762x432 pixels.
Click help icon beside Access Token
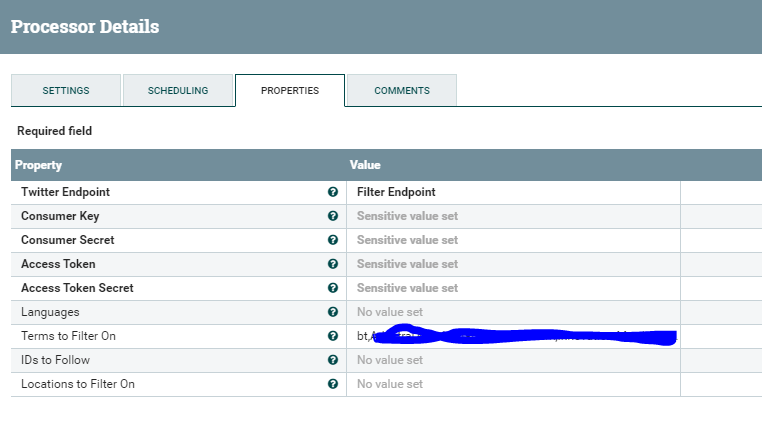pyautogui.click(x=333, y=264)
